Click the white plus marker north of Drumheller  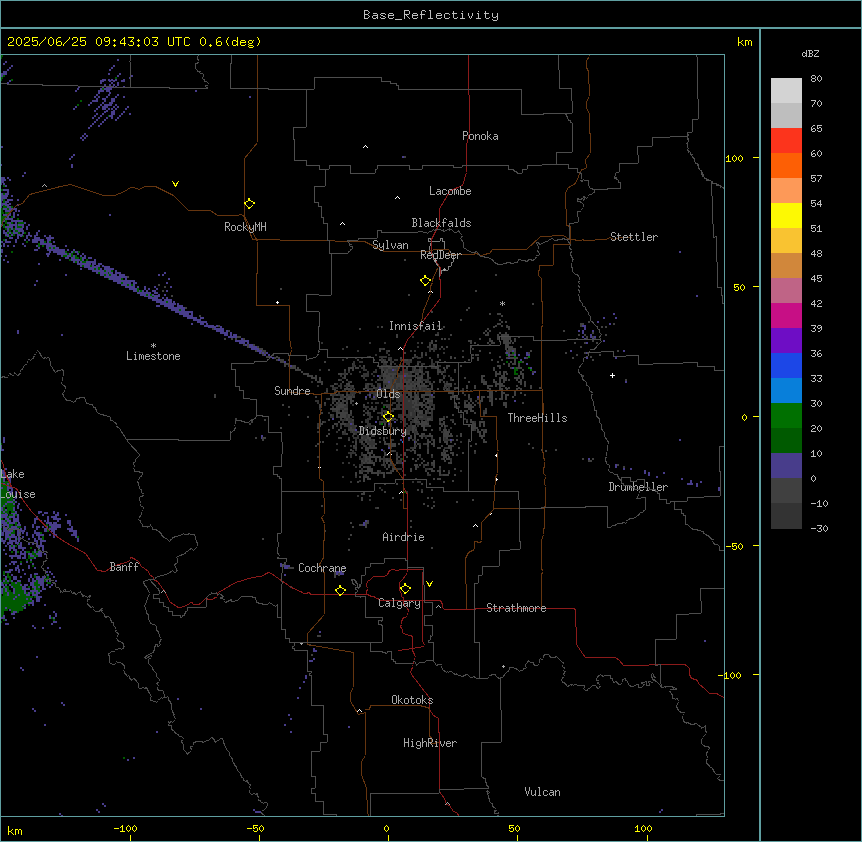612,375
